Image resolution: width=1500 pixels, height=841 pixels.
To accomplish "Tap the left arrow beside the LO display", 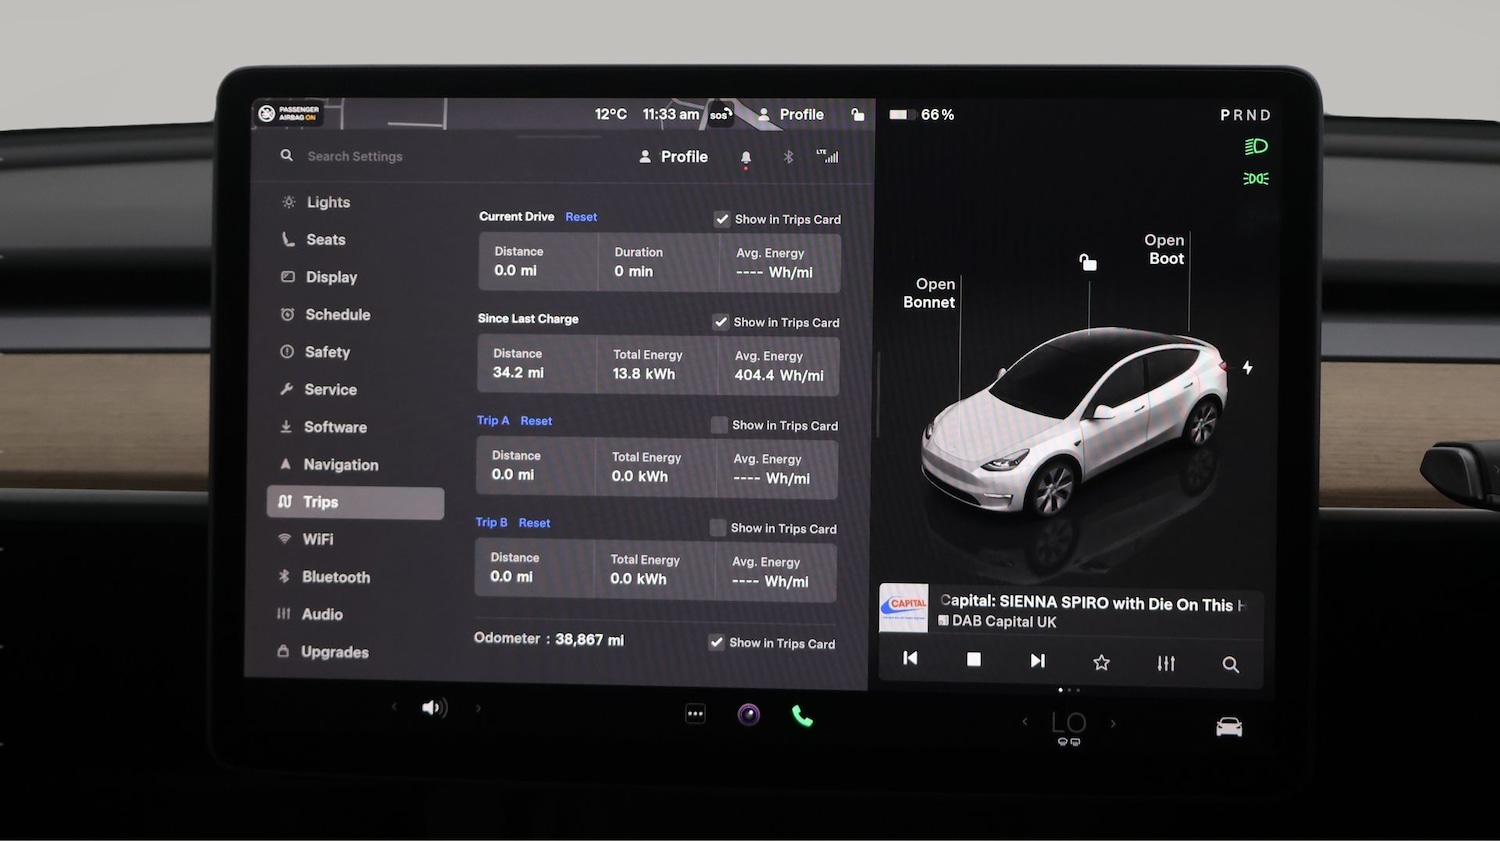I will point(1024,721).
